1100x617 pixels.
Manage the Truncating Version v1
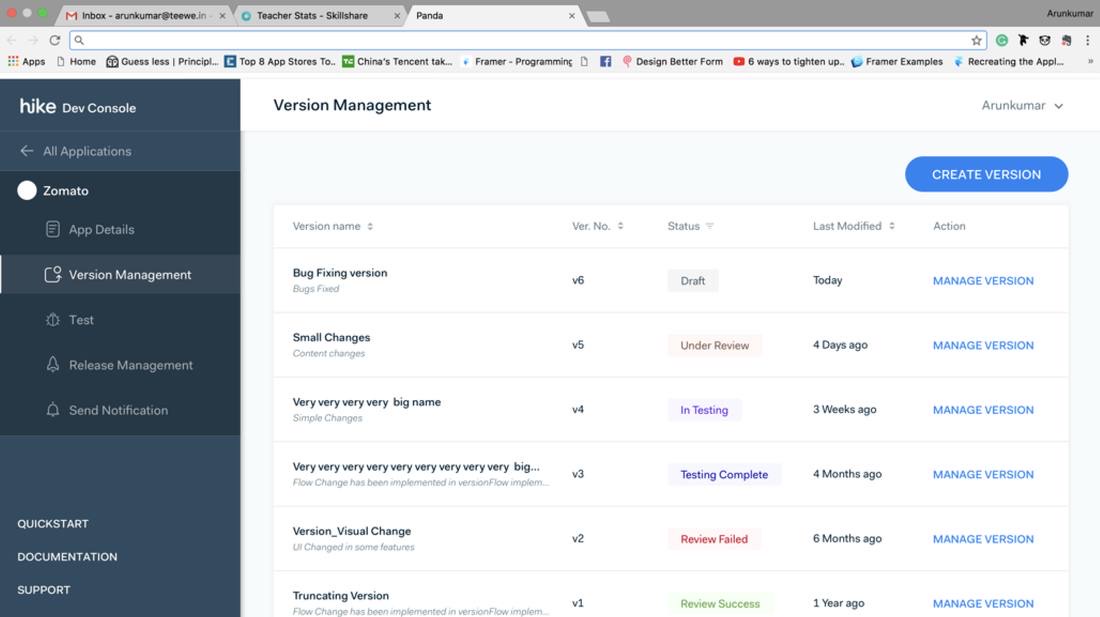click(983, 603)
